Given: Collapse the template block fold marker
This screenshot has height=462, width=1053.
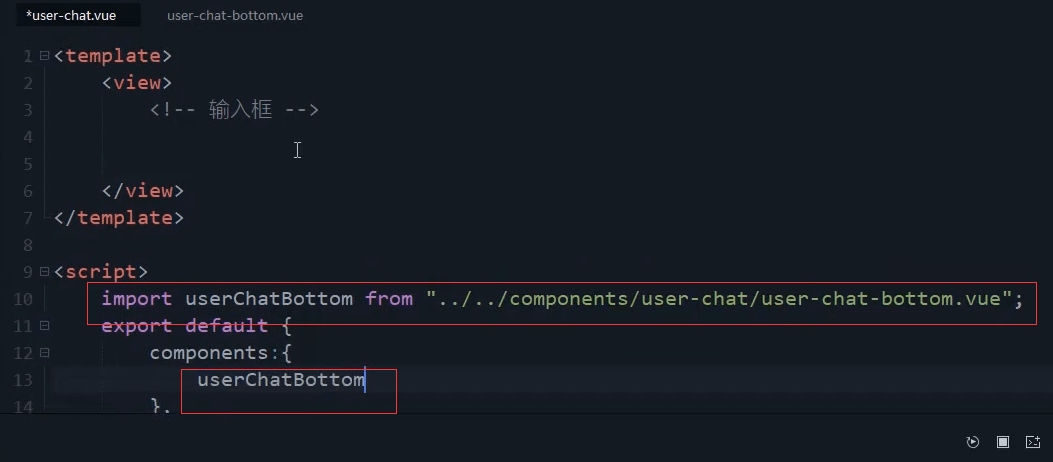Looking at the screenshot, I should [44, 56].
